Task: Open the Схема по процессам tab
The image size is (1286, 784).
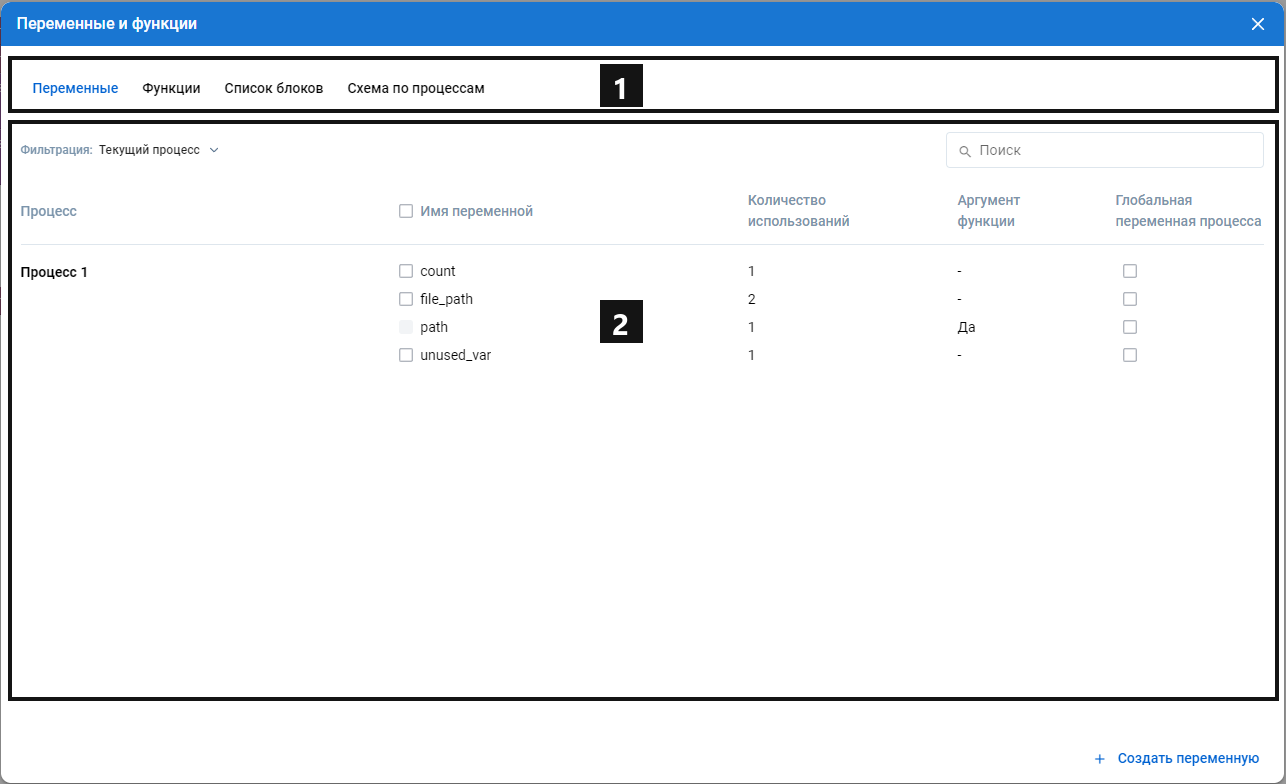Action: 416,88
